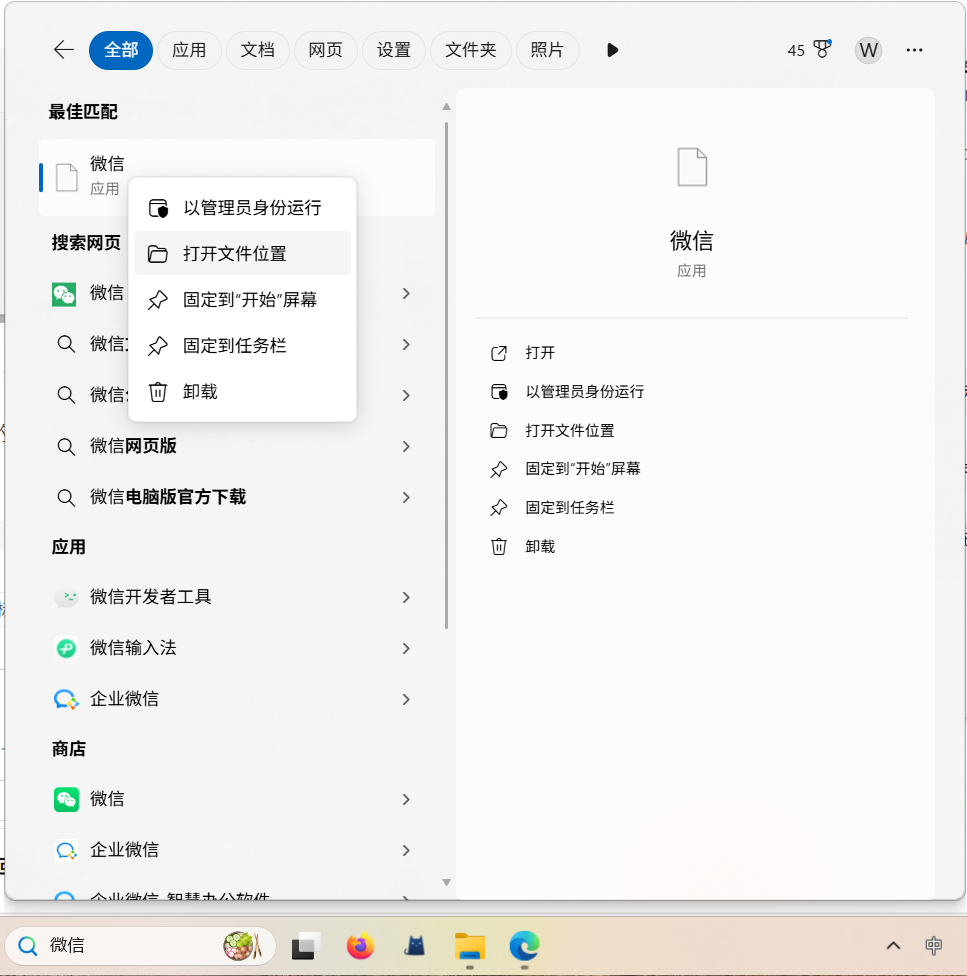Click the trash icon beside 卸载 in the right panel
Screen dimensions: 967x976
(498, 547)
